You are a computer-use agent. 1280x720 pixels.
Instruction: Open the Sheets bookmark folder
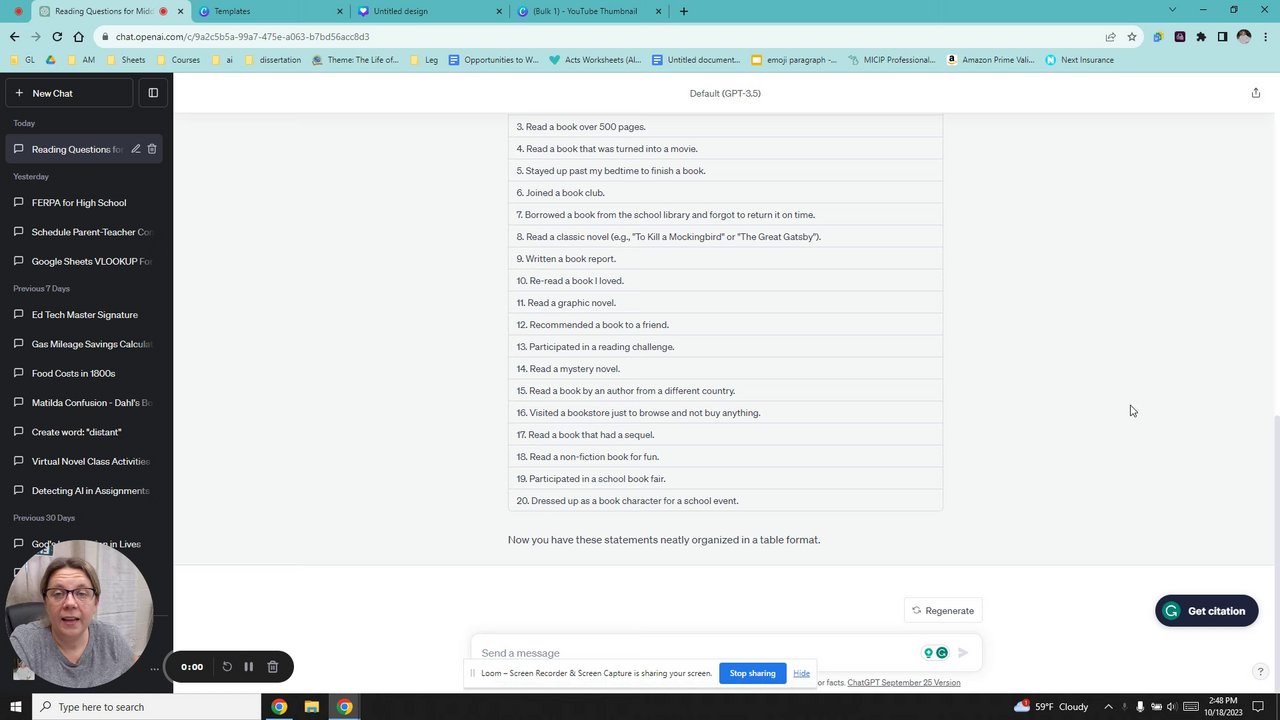click(x=125, y=60)
